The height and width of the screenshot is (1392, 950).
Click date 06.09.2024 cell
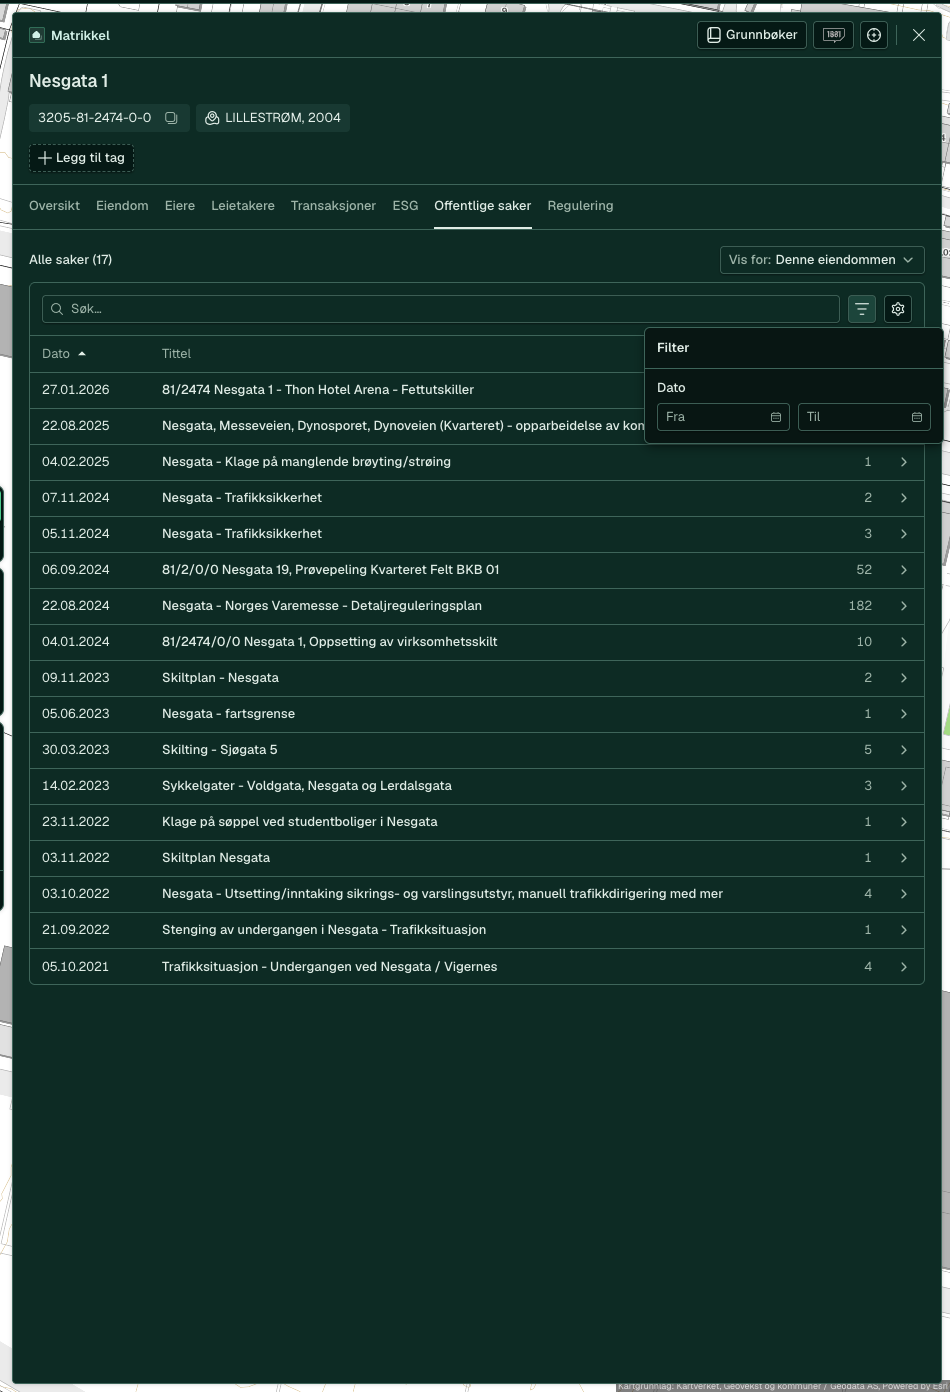click(76, 570)
